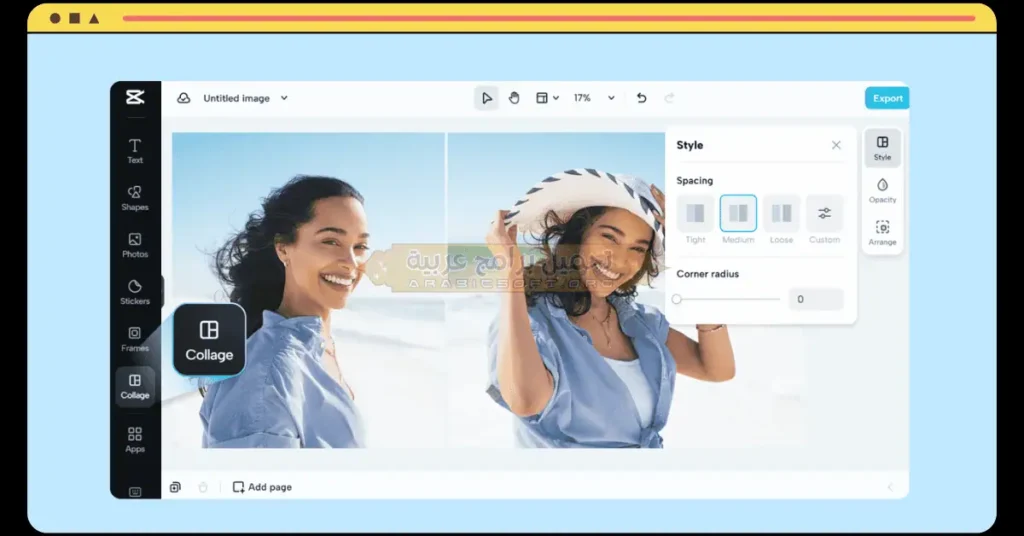Click the large Collage callout tooltip

(x=209, y=339)
